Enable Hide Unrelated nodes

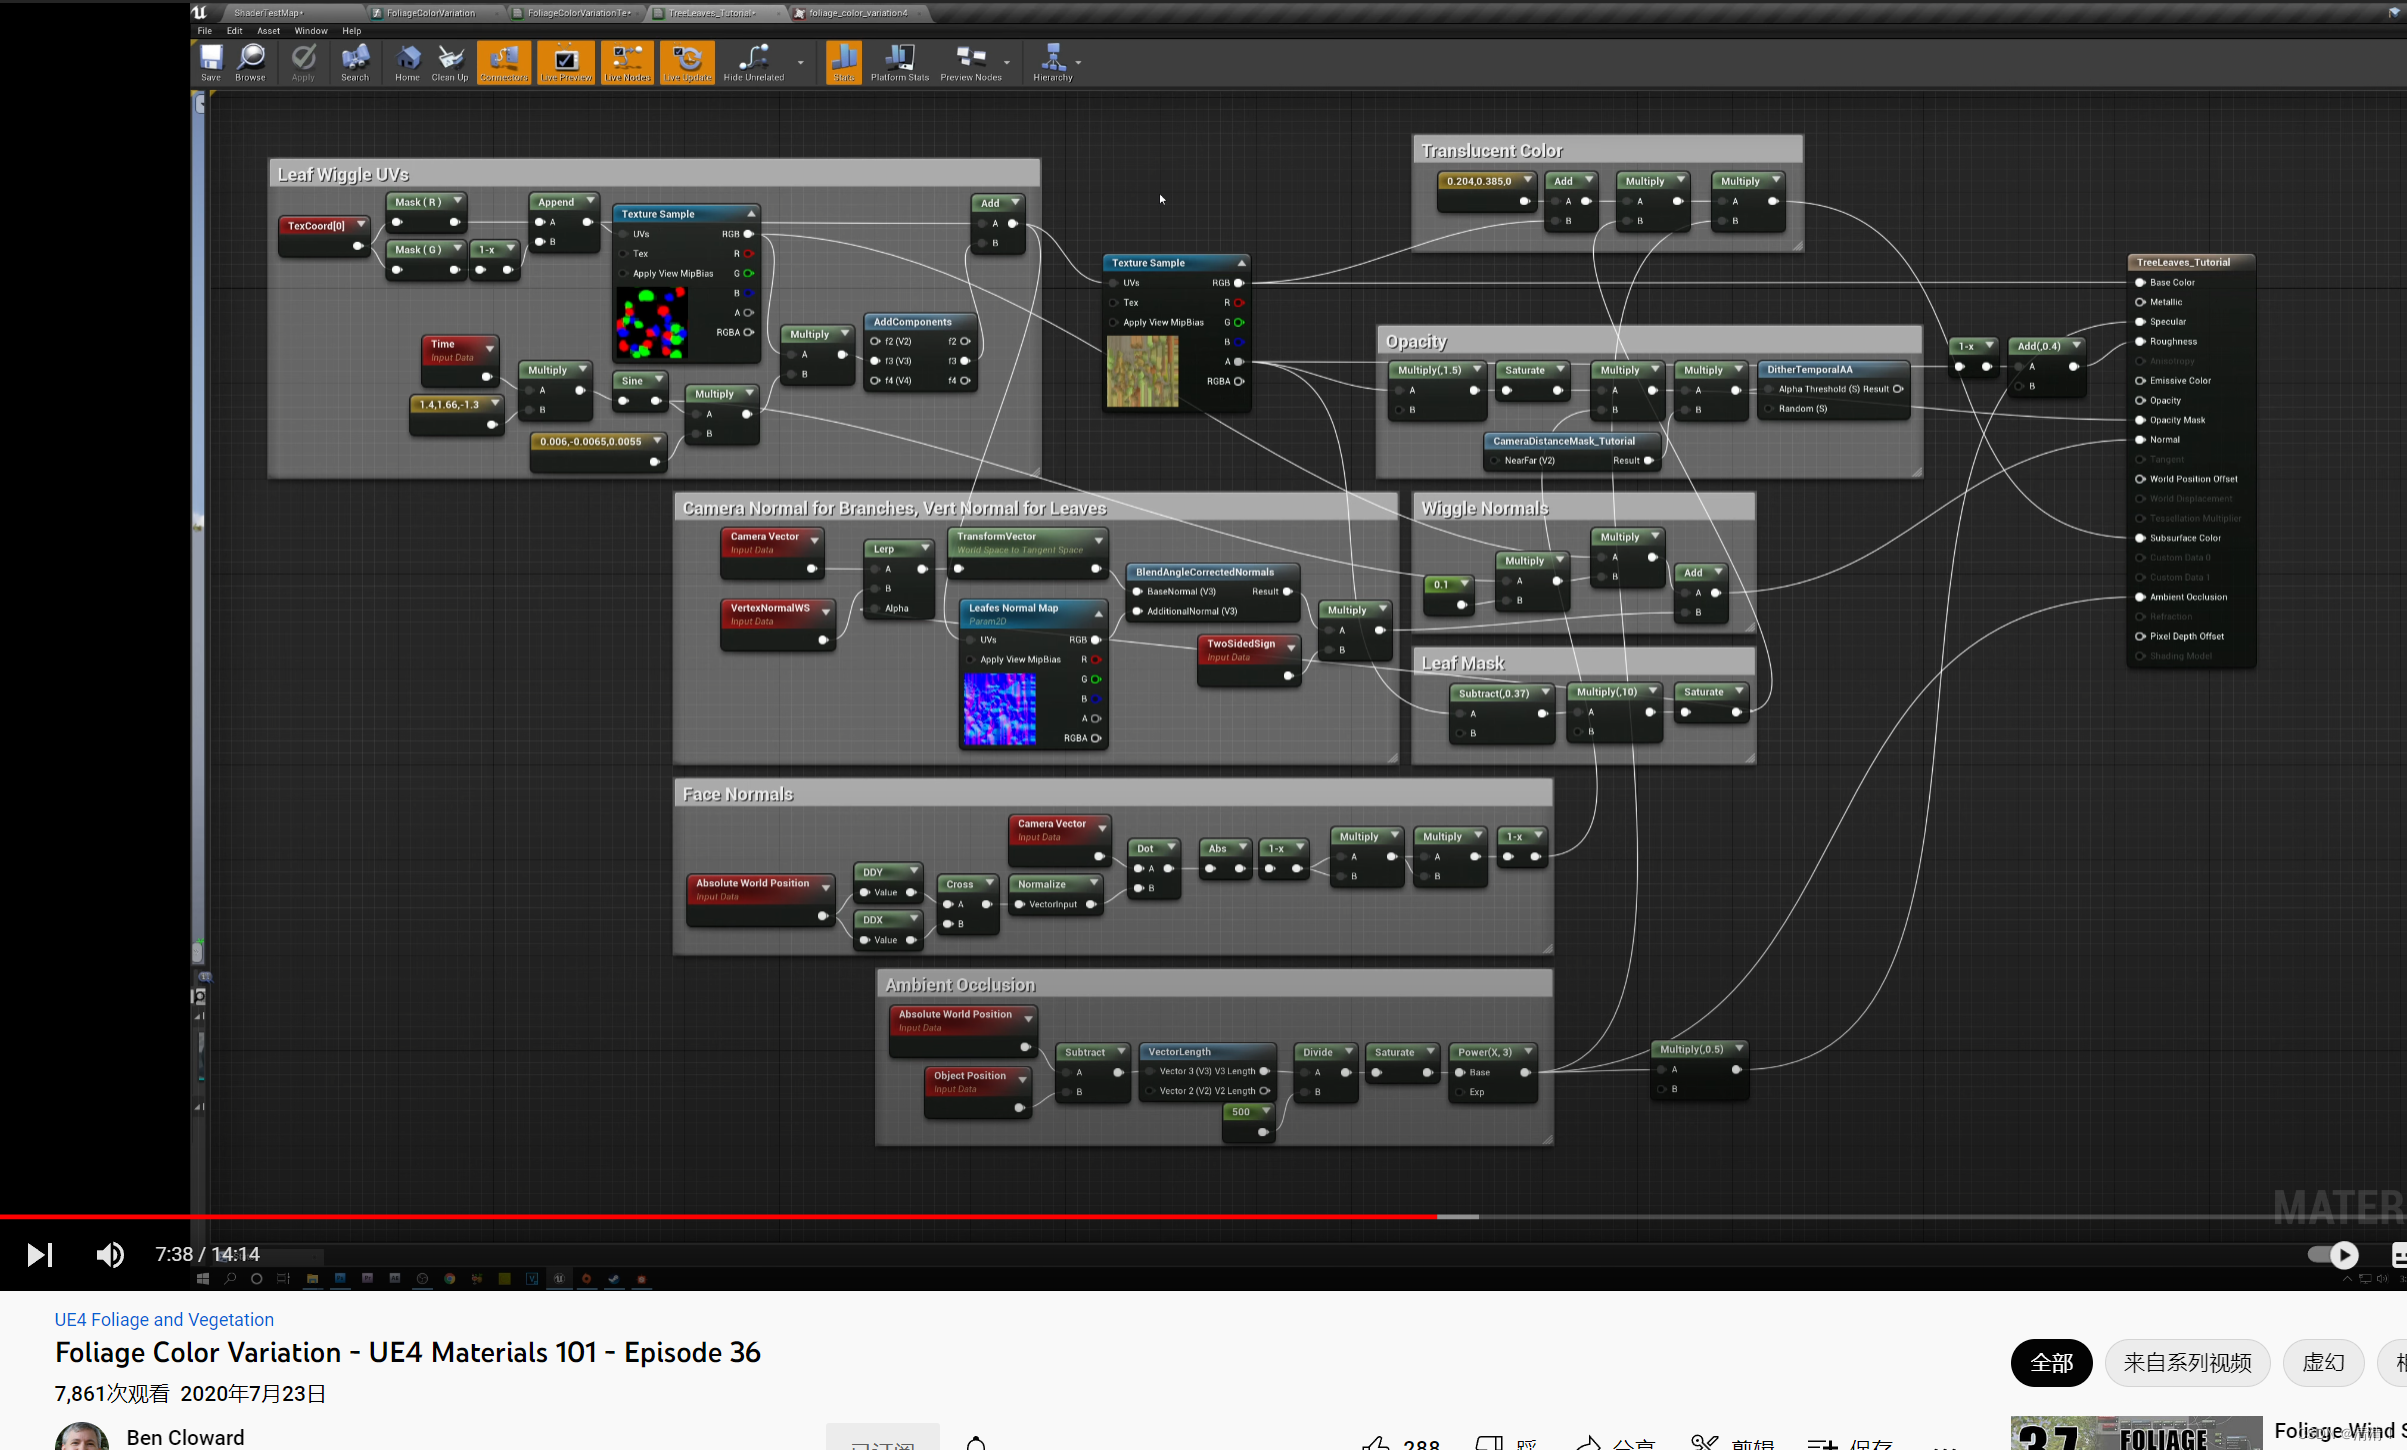click(753, 62)
